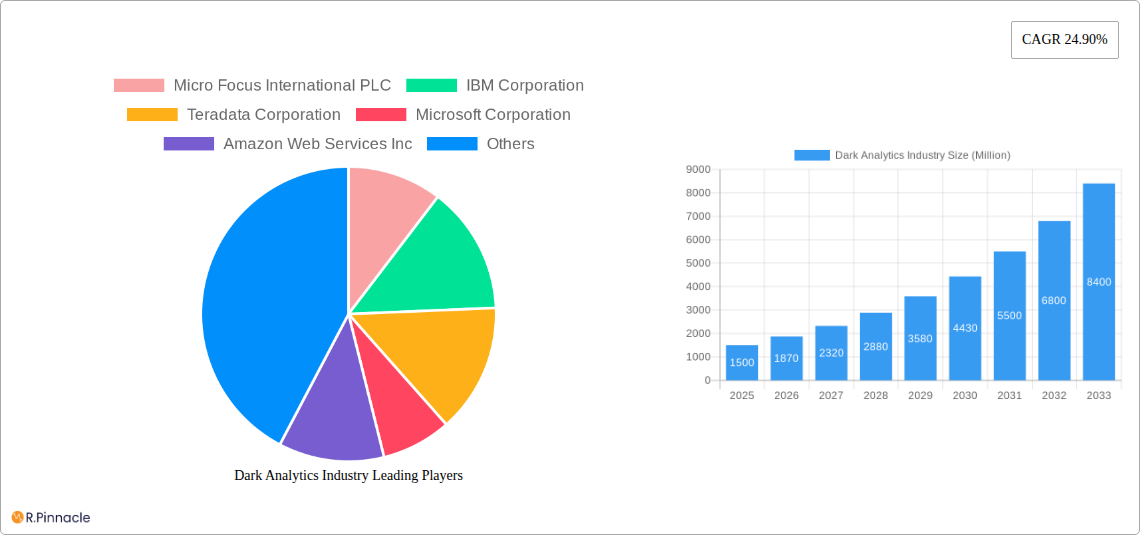This screenshot has width=1140, height=535.
Task: Toggle the IBM Corporation legend label
Action: [x=525, y=86]
